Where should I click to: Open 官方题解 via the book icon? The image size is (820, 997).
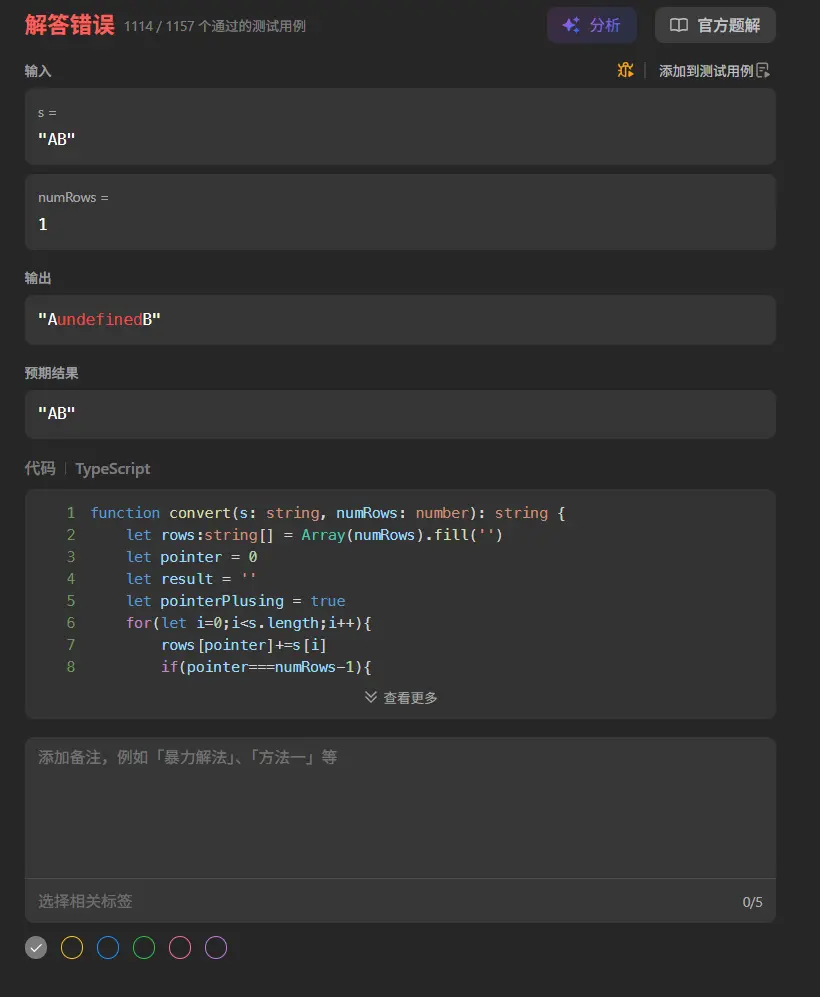679,26
